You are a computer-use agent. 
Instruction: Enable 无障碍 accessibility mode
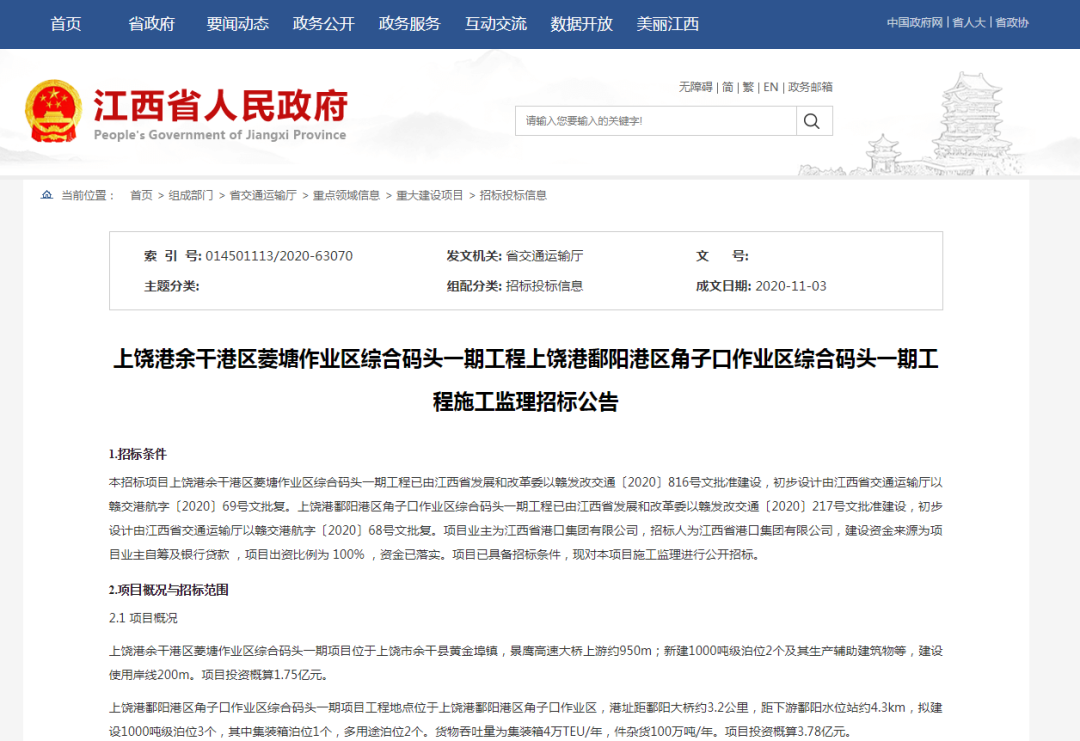(x=695, y=87)
